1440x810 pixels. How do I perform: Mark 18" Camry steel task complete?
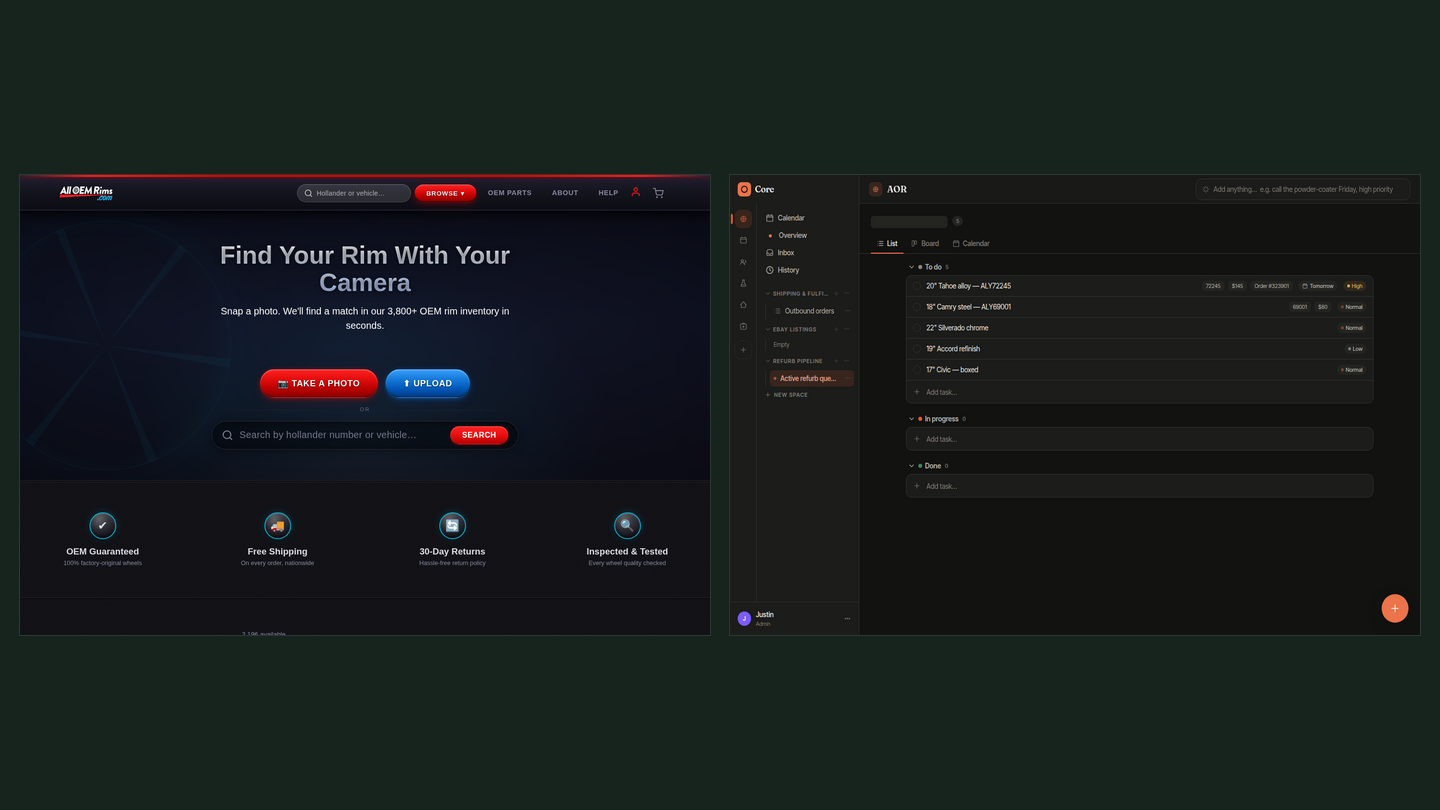916,307
